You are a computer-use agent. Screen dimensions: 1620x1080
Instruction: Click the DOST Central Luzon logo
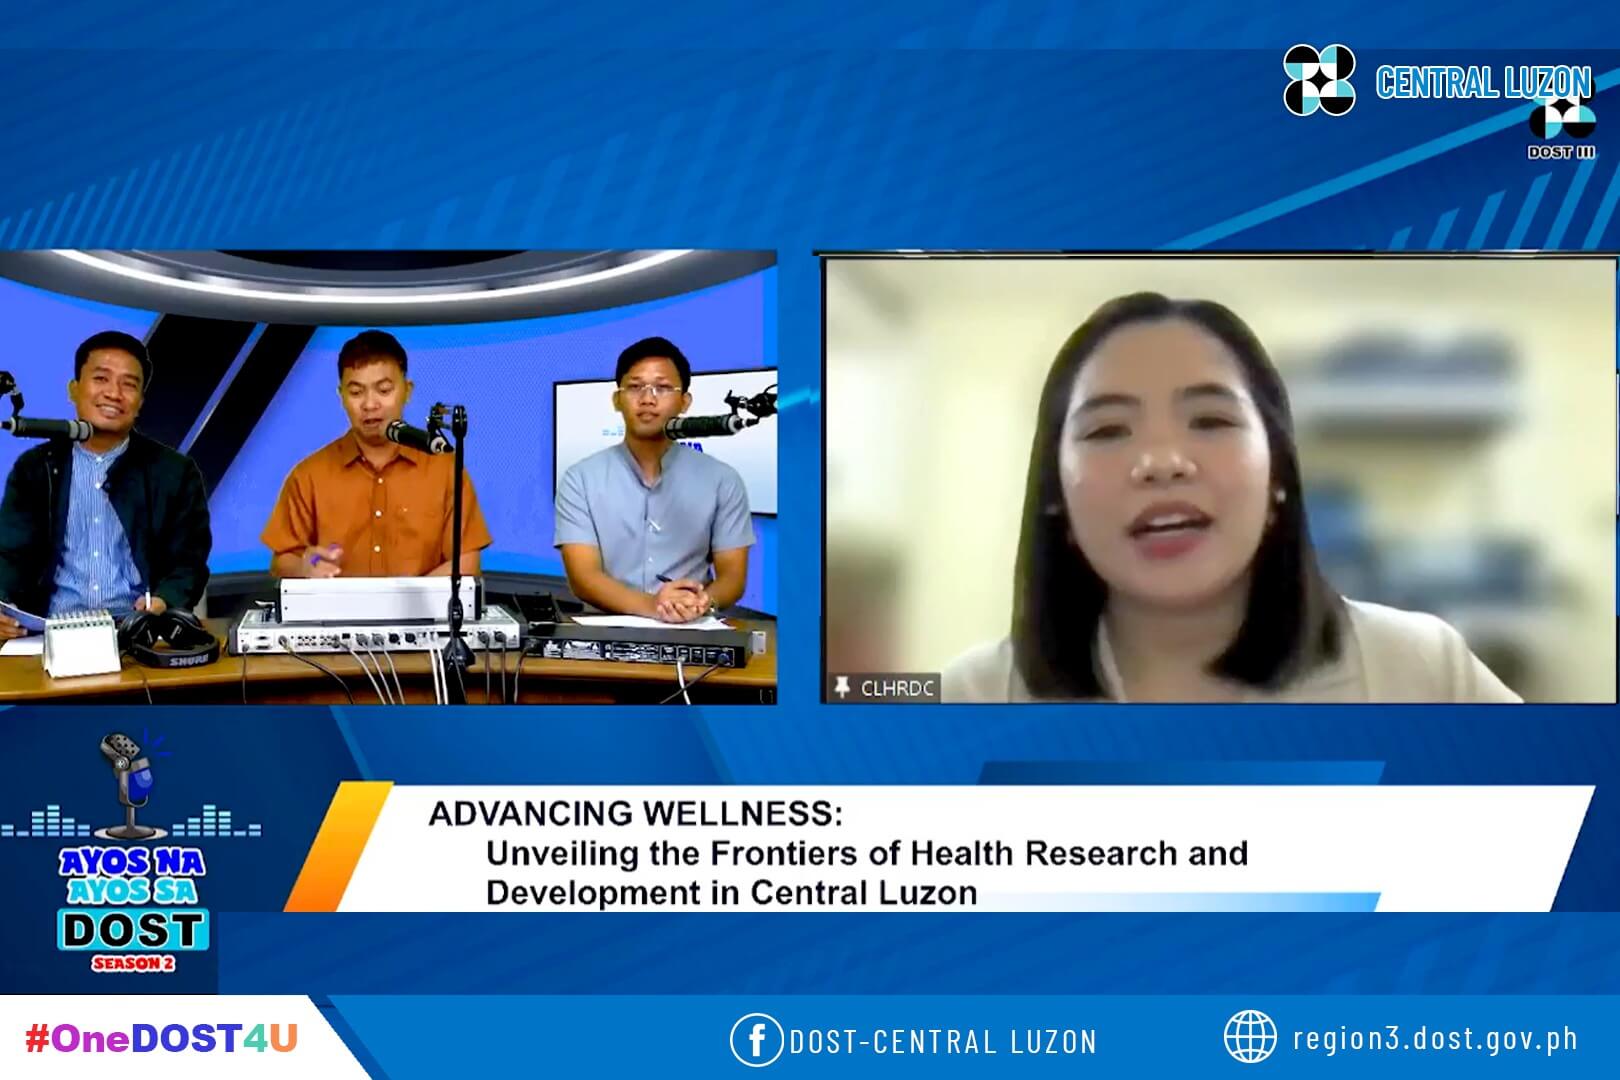click(x=1319, y=80)
